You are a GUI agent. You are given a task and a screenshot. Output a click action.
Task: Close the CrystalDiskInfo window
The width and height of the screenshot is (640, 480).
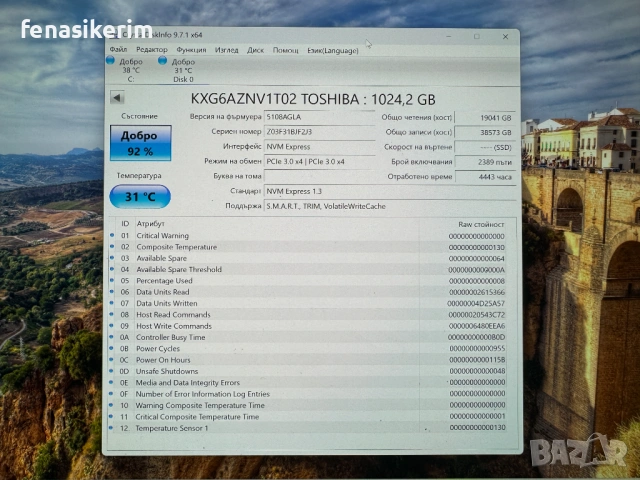(505, 37)
